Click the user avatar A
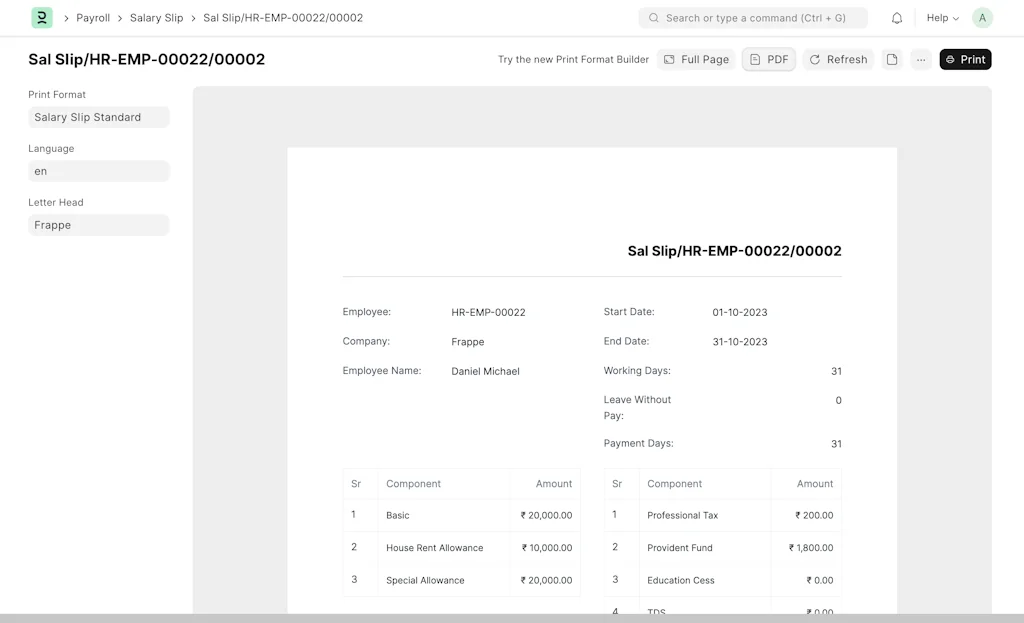1024x623 pixels. [x=981, y=17]
